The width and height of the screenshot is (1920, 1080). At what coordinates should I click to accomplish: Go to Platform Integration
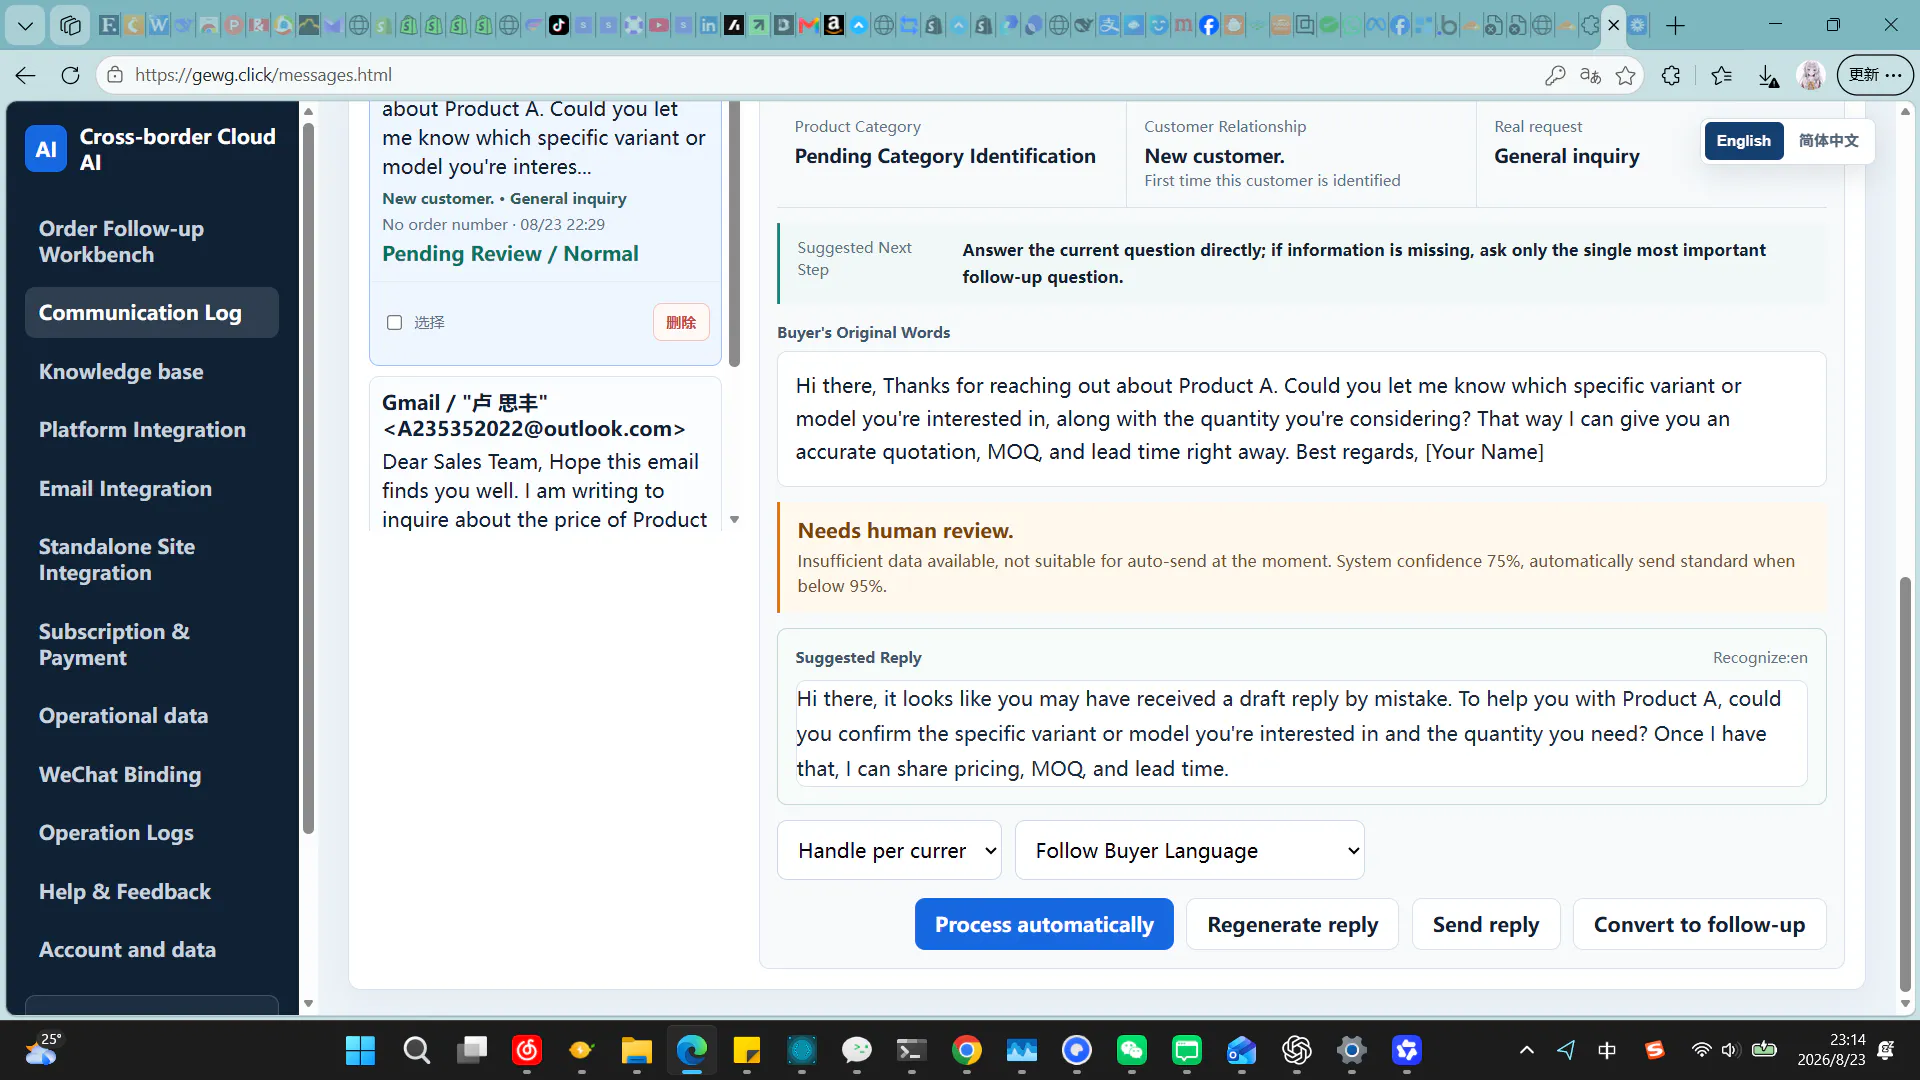click(152, 430)
